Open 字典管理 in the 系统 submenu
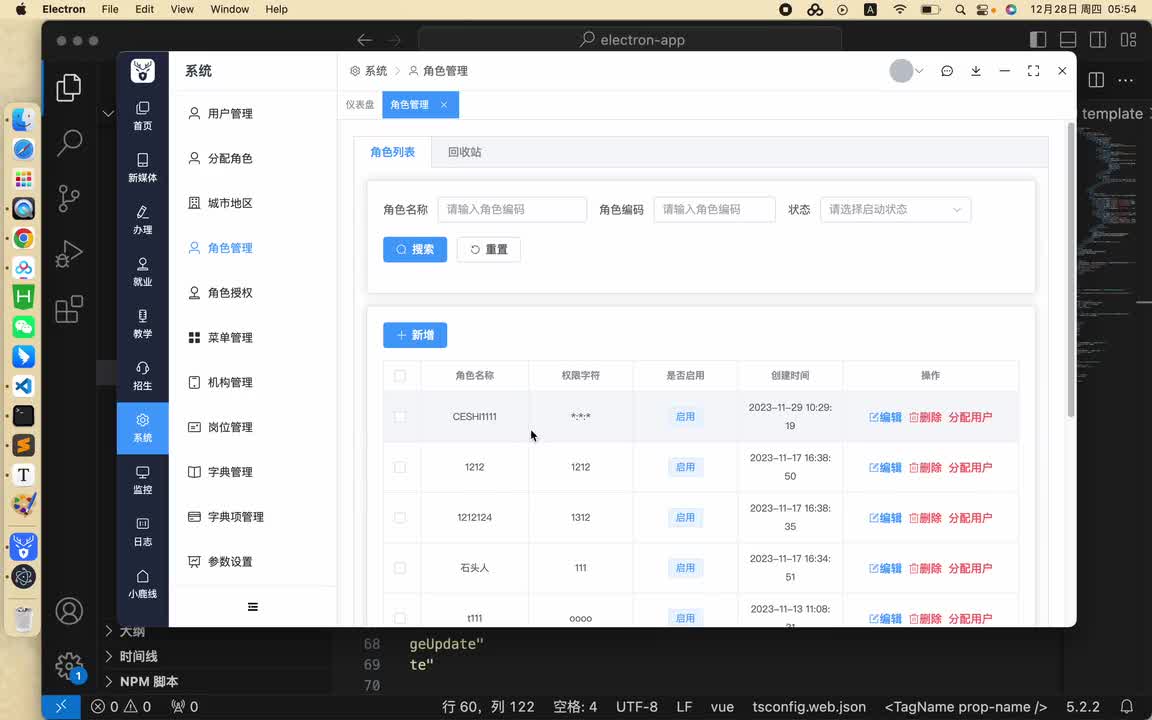Image resolution: width=1152 pixels, height=720 pixels. (x=220, y=472)
